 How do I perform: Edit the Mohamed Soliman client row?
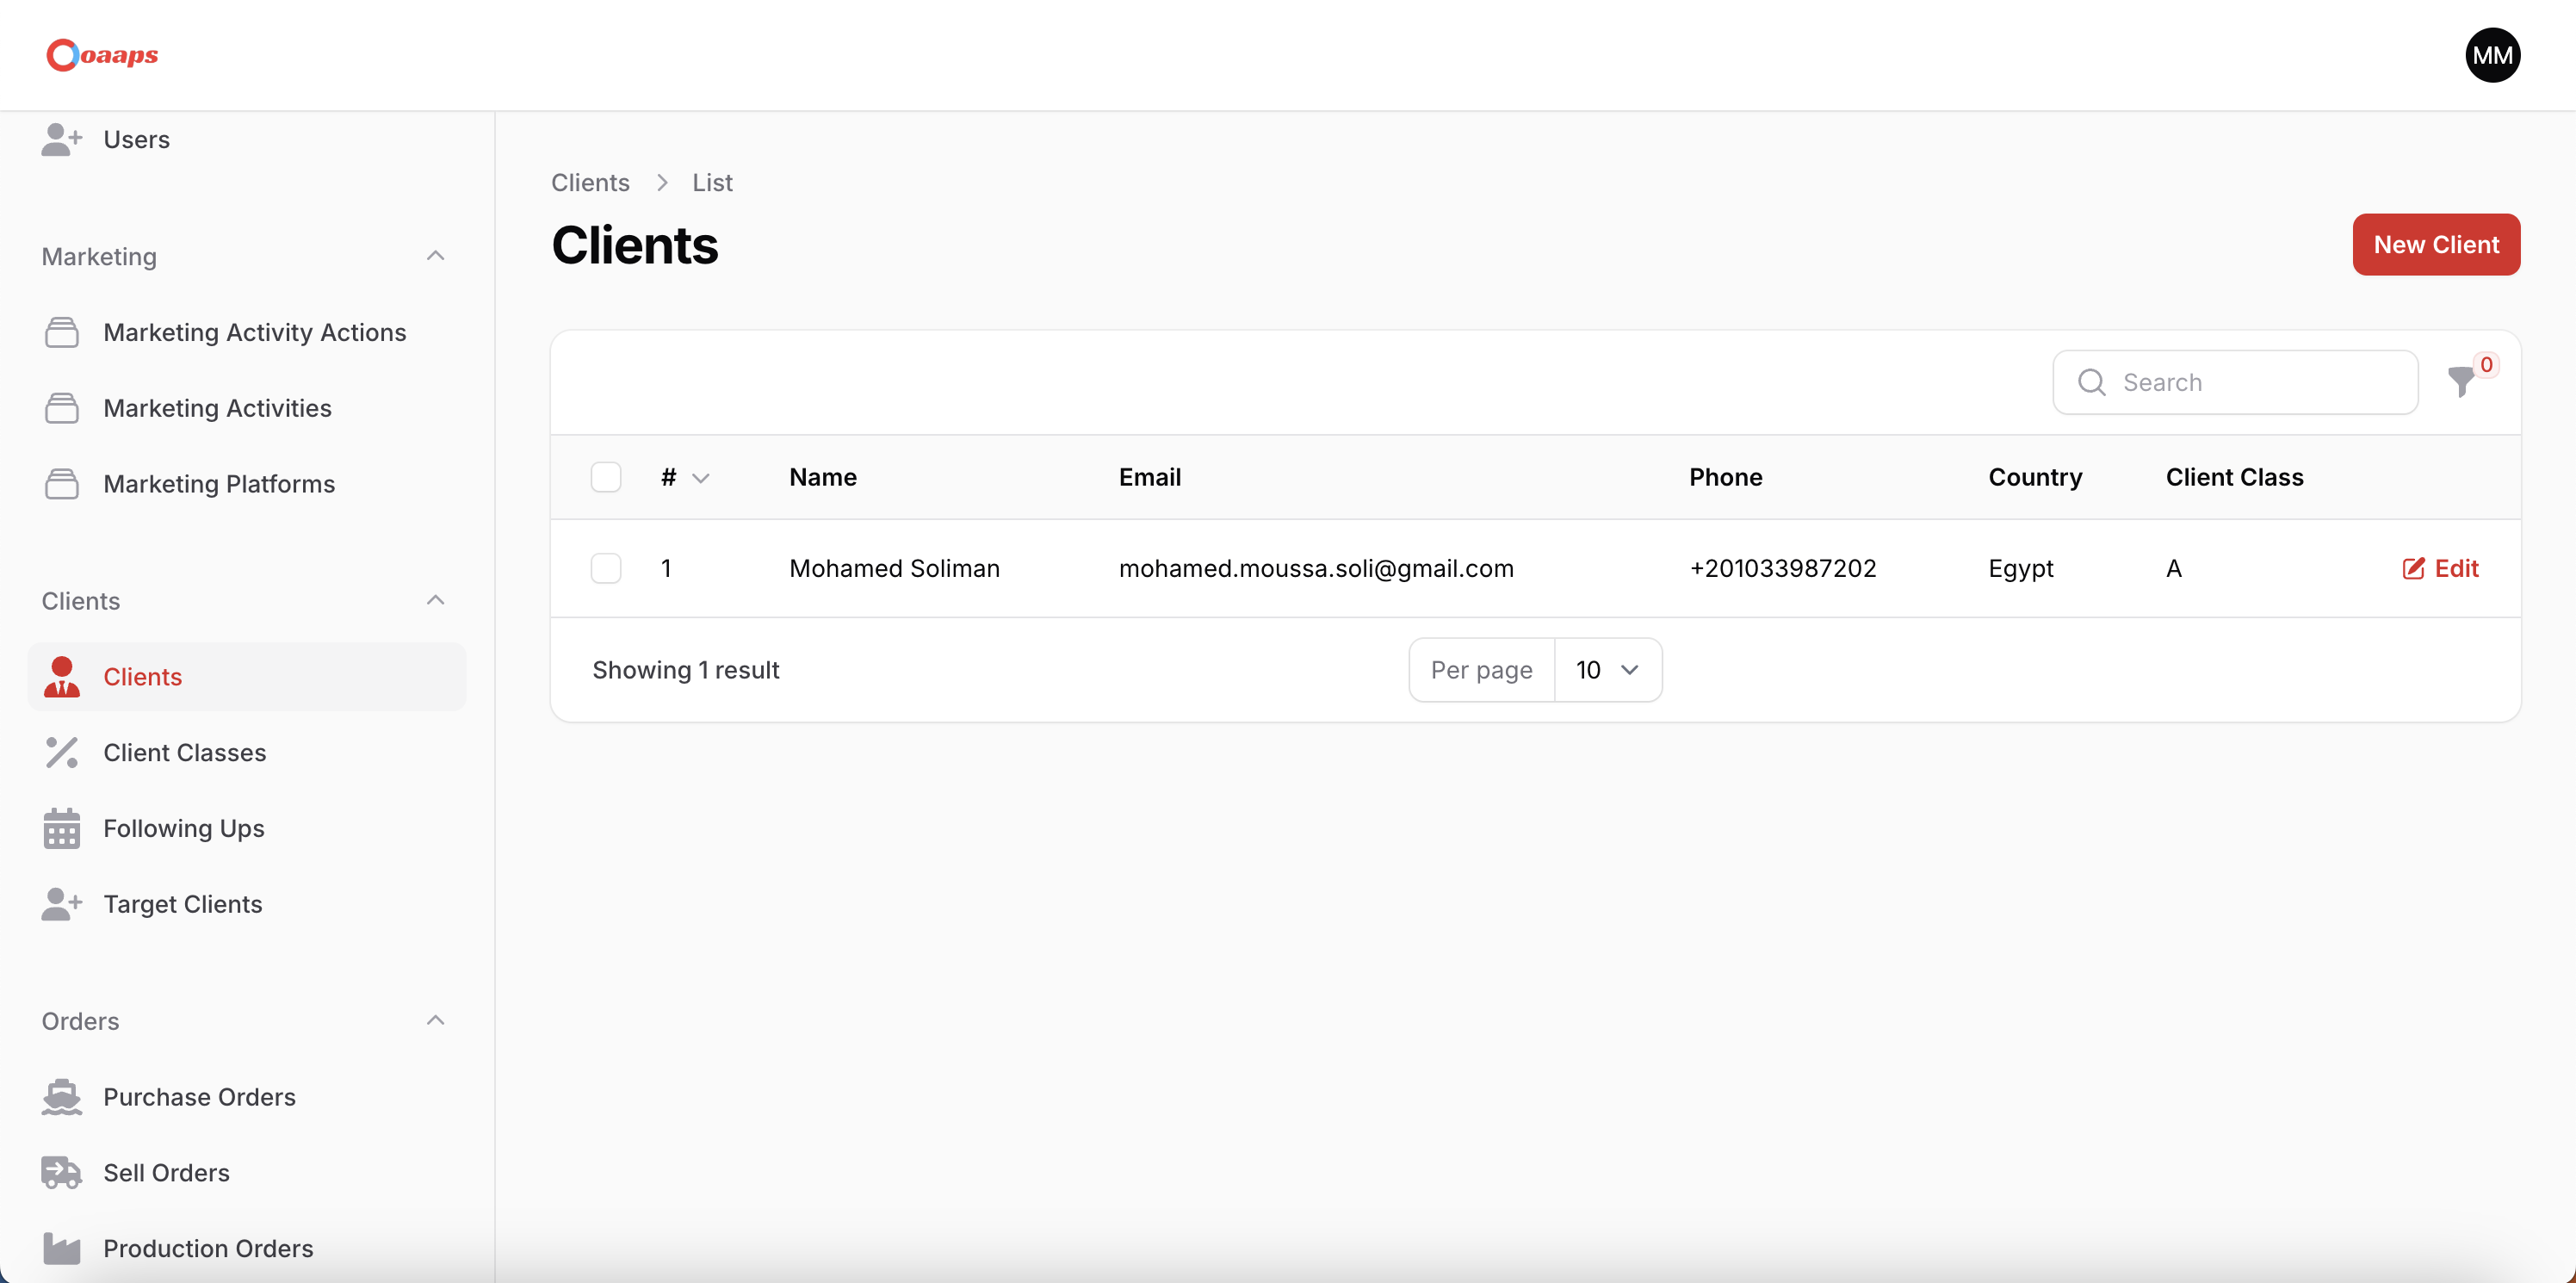(2440, 568)
